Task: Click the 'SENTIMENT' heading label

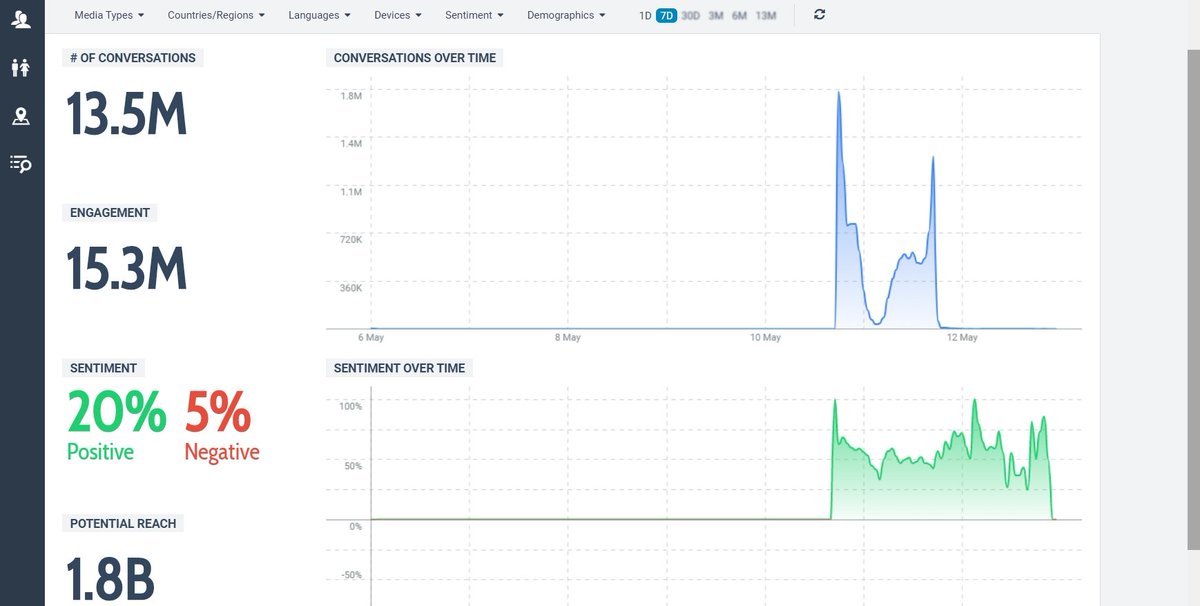Action: click(104, 368)
